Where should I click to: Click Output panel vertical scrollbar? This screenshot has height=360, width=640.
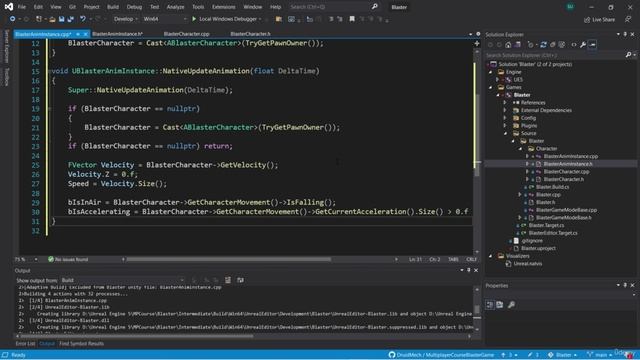(476, 309)
